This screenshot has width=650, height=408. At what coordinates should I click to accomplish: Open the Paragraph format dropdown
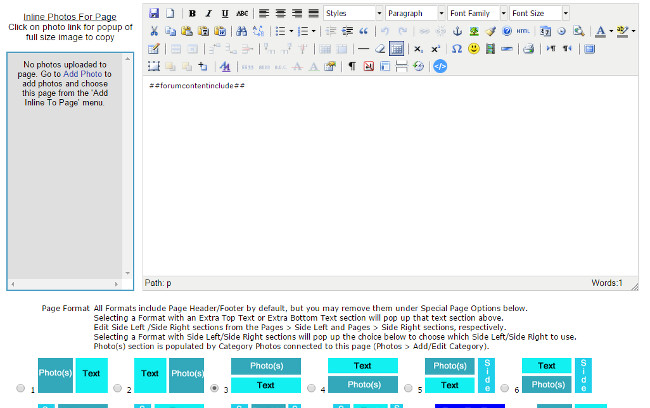414,13
